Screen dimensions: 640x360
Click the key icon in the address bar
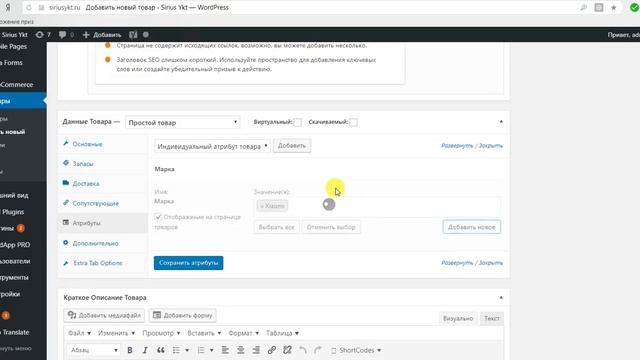tap(584, 7)
